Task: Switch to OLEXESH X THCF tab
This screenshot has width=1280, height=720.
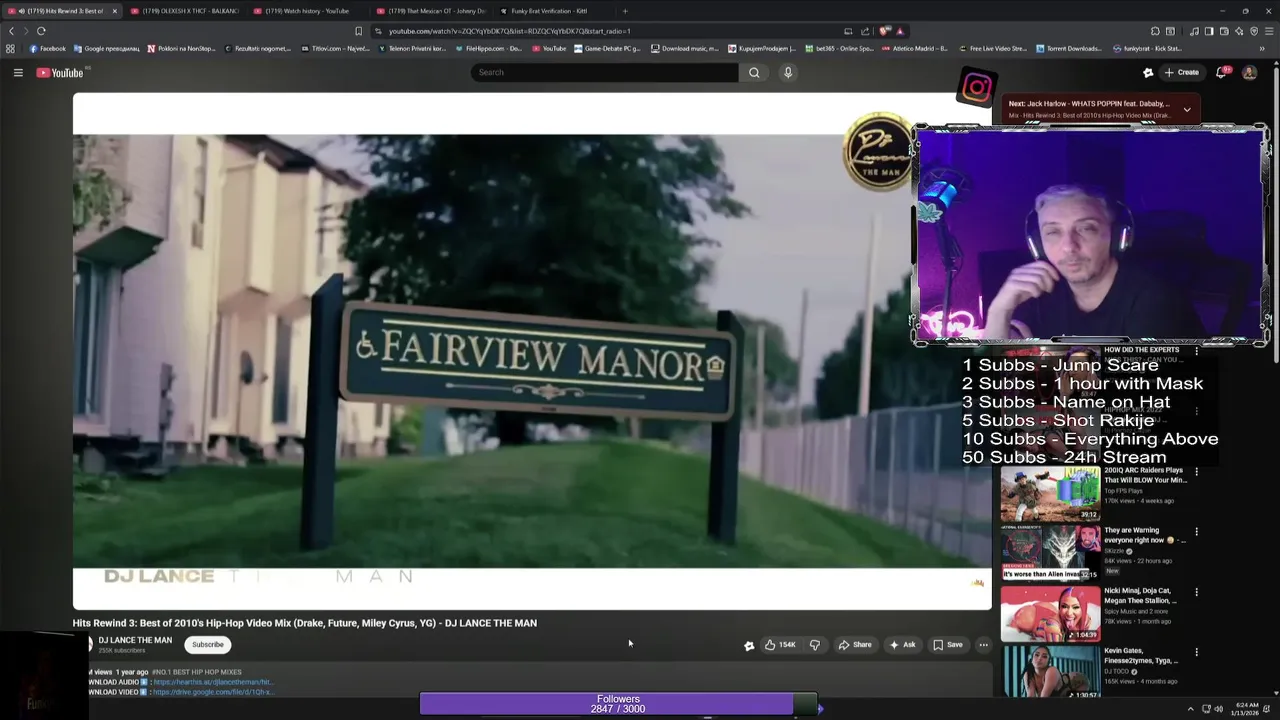Action: (x=185, y=11)
